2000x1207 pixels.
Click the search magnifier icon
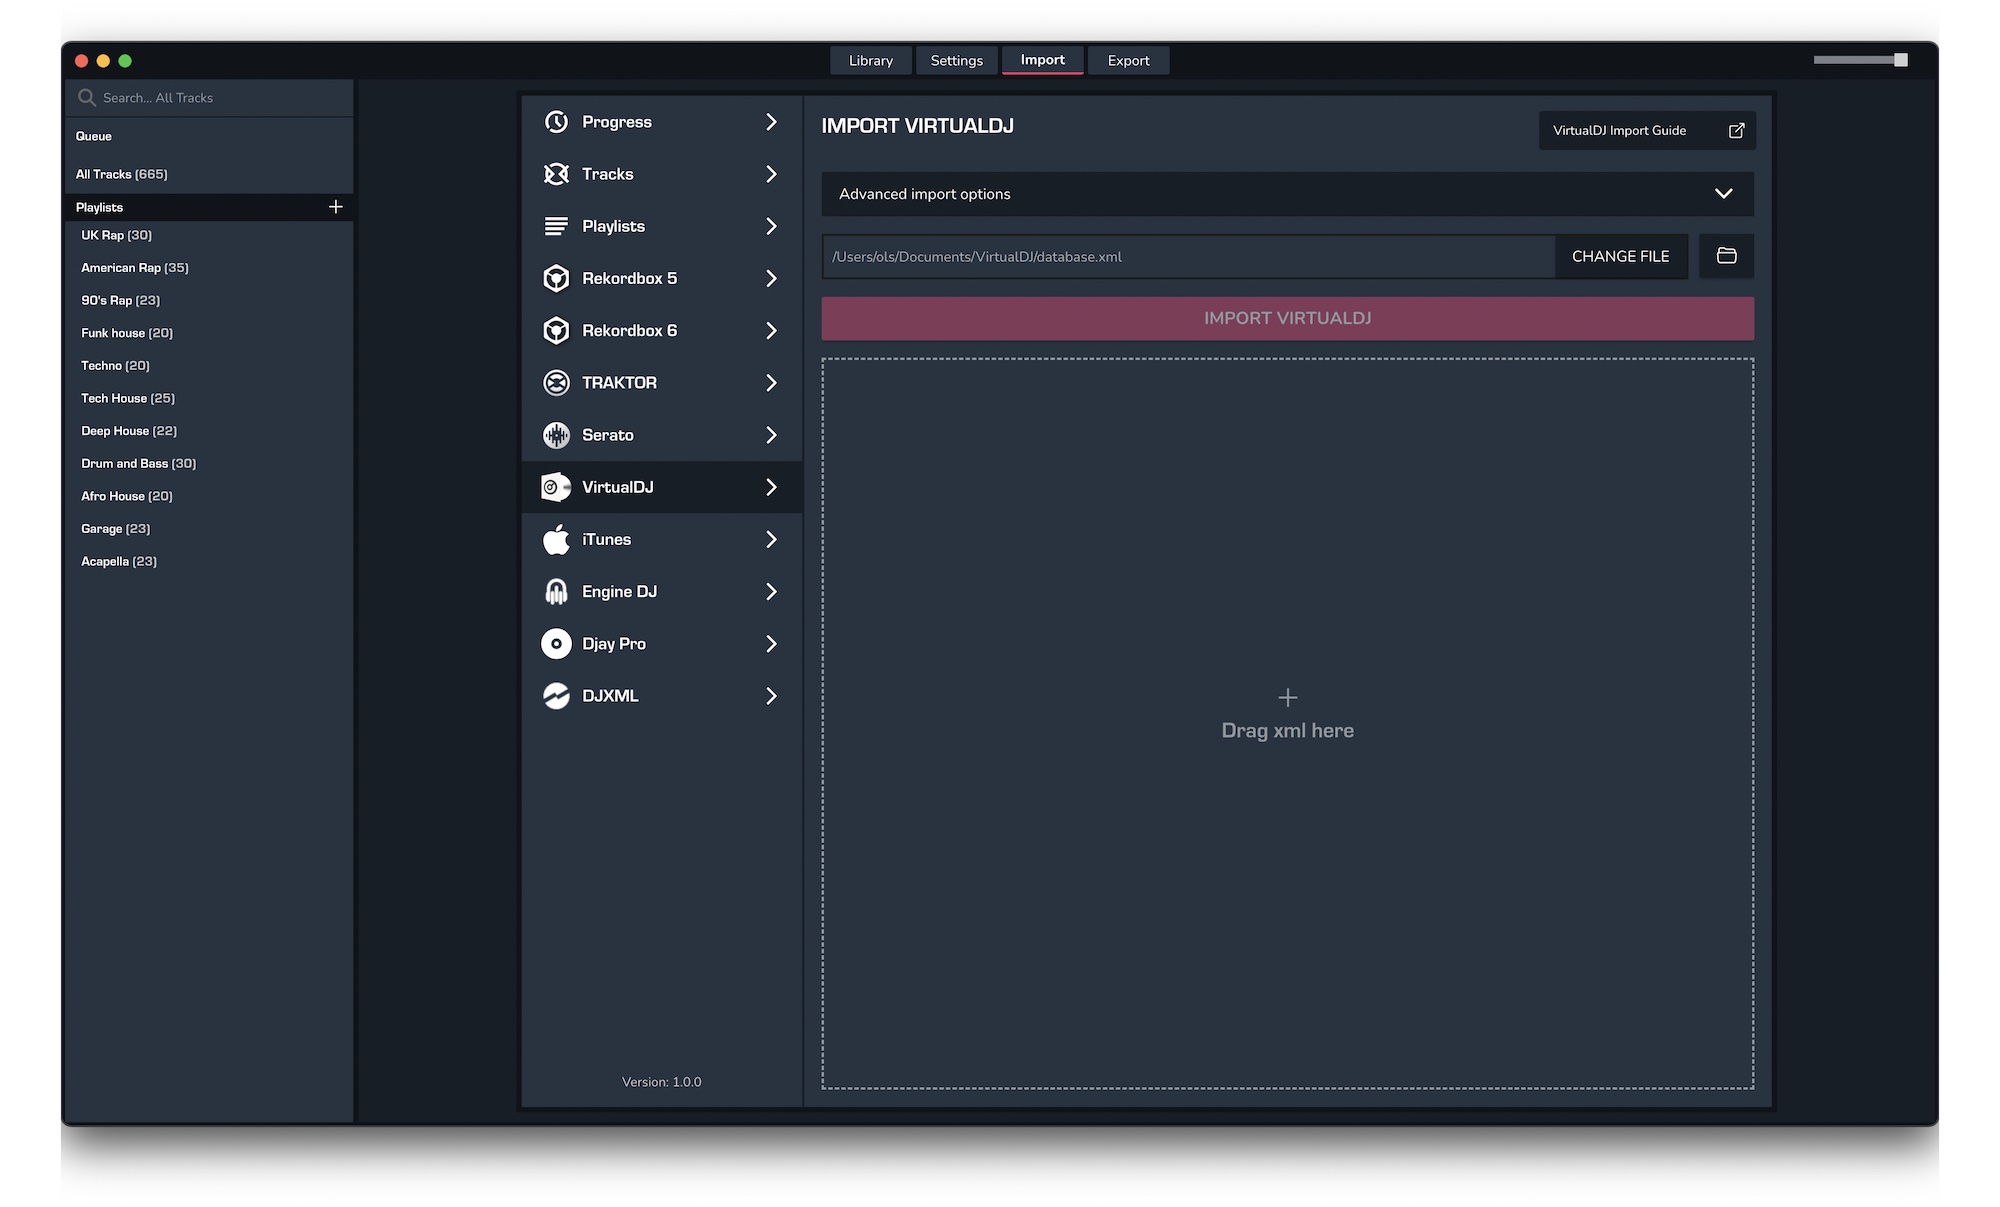tap(87, 98)
